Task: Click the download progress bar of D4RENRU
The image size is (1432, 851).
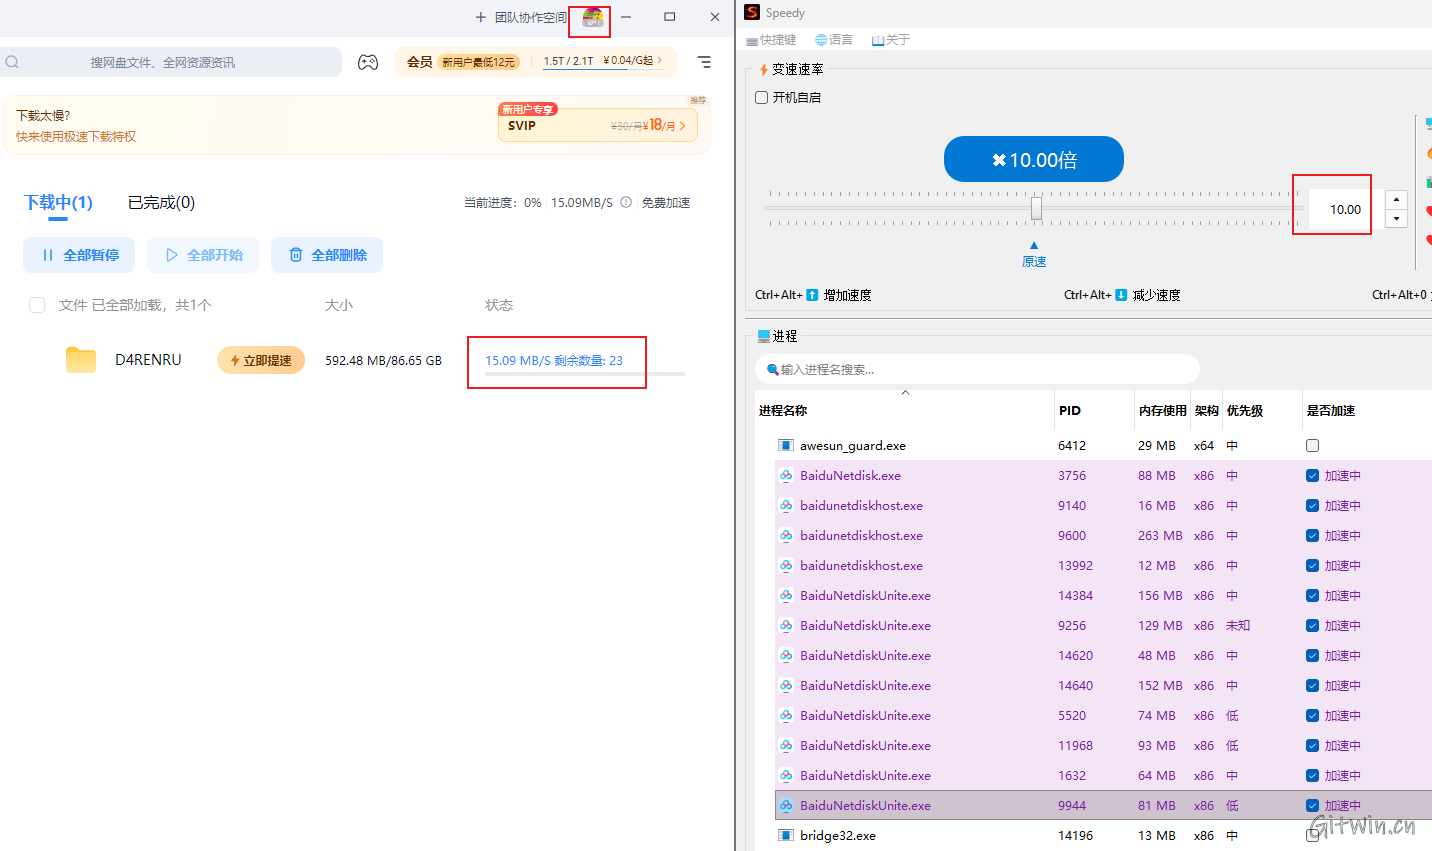Action: [585, 374]
